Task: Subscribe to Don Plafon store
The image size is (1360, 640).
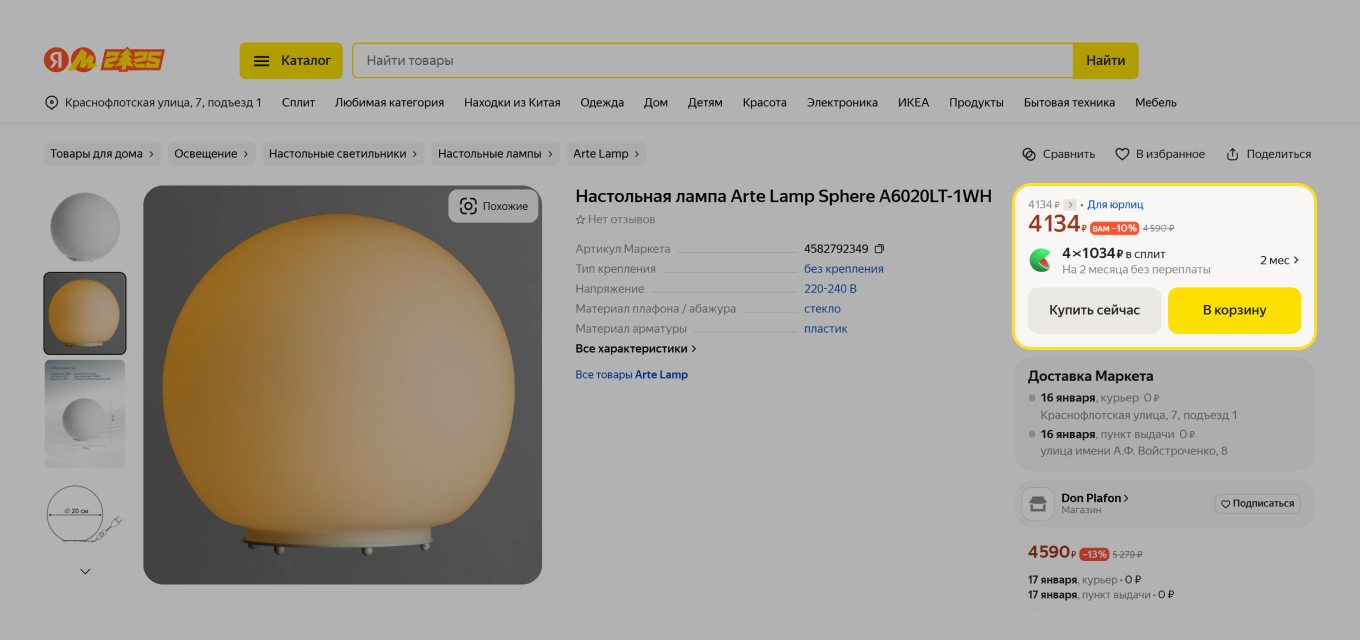Action: [x=1257, y=504]
